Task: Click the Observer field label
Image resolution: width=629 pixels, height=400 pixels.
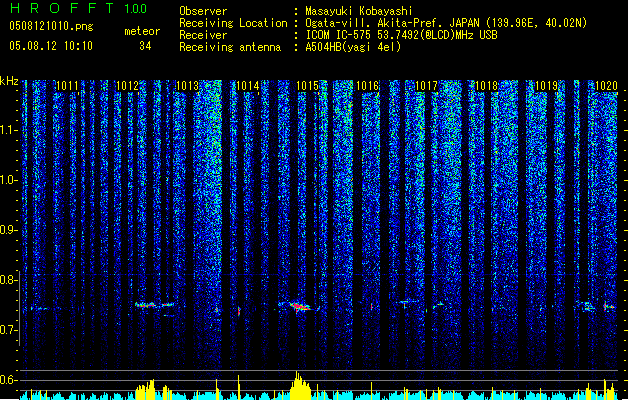Action: (203, 11)
